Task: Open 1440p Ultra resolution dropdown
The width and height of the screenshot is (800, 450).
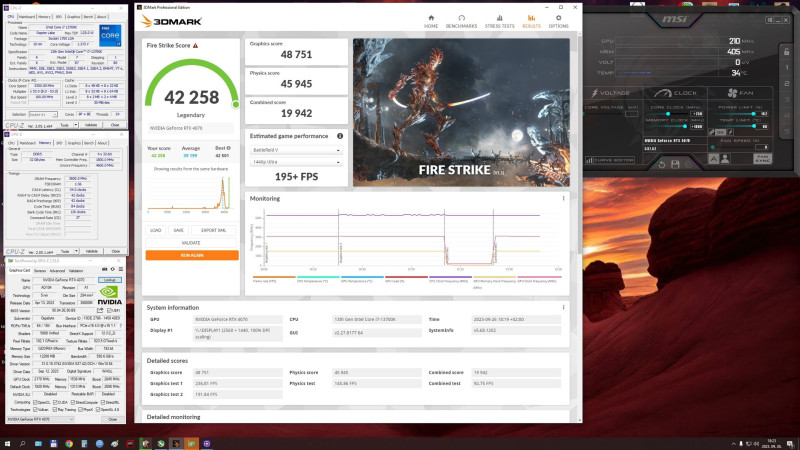Action: [x=296, y=162]
